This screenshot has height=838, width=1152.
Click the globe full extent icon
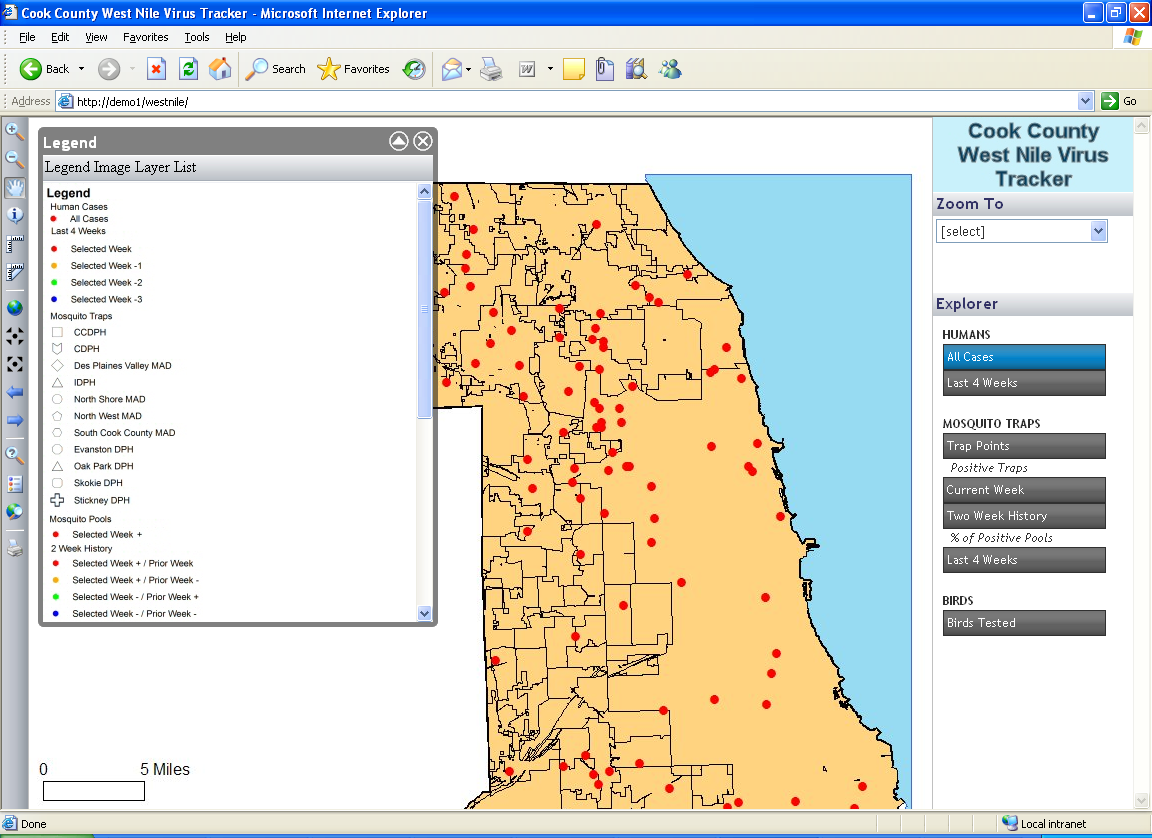(15, 308)
